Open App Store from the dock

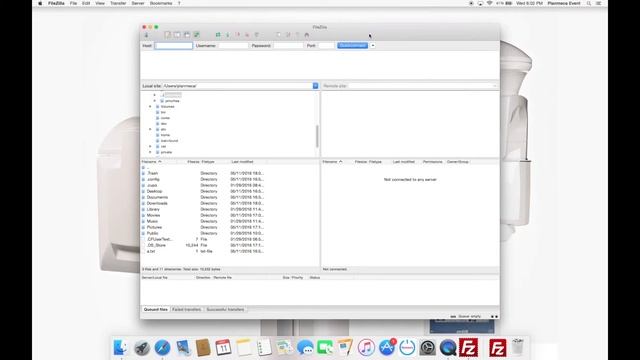pos(387,347)
